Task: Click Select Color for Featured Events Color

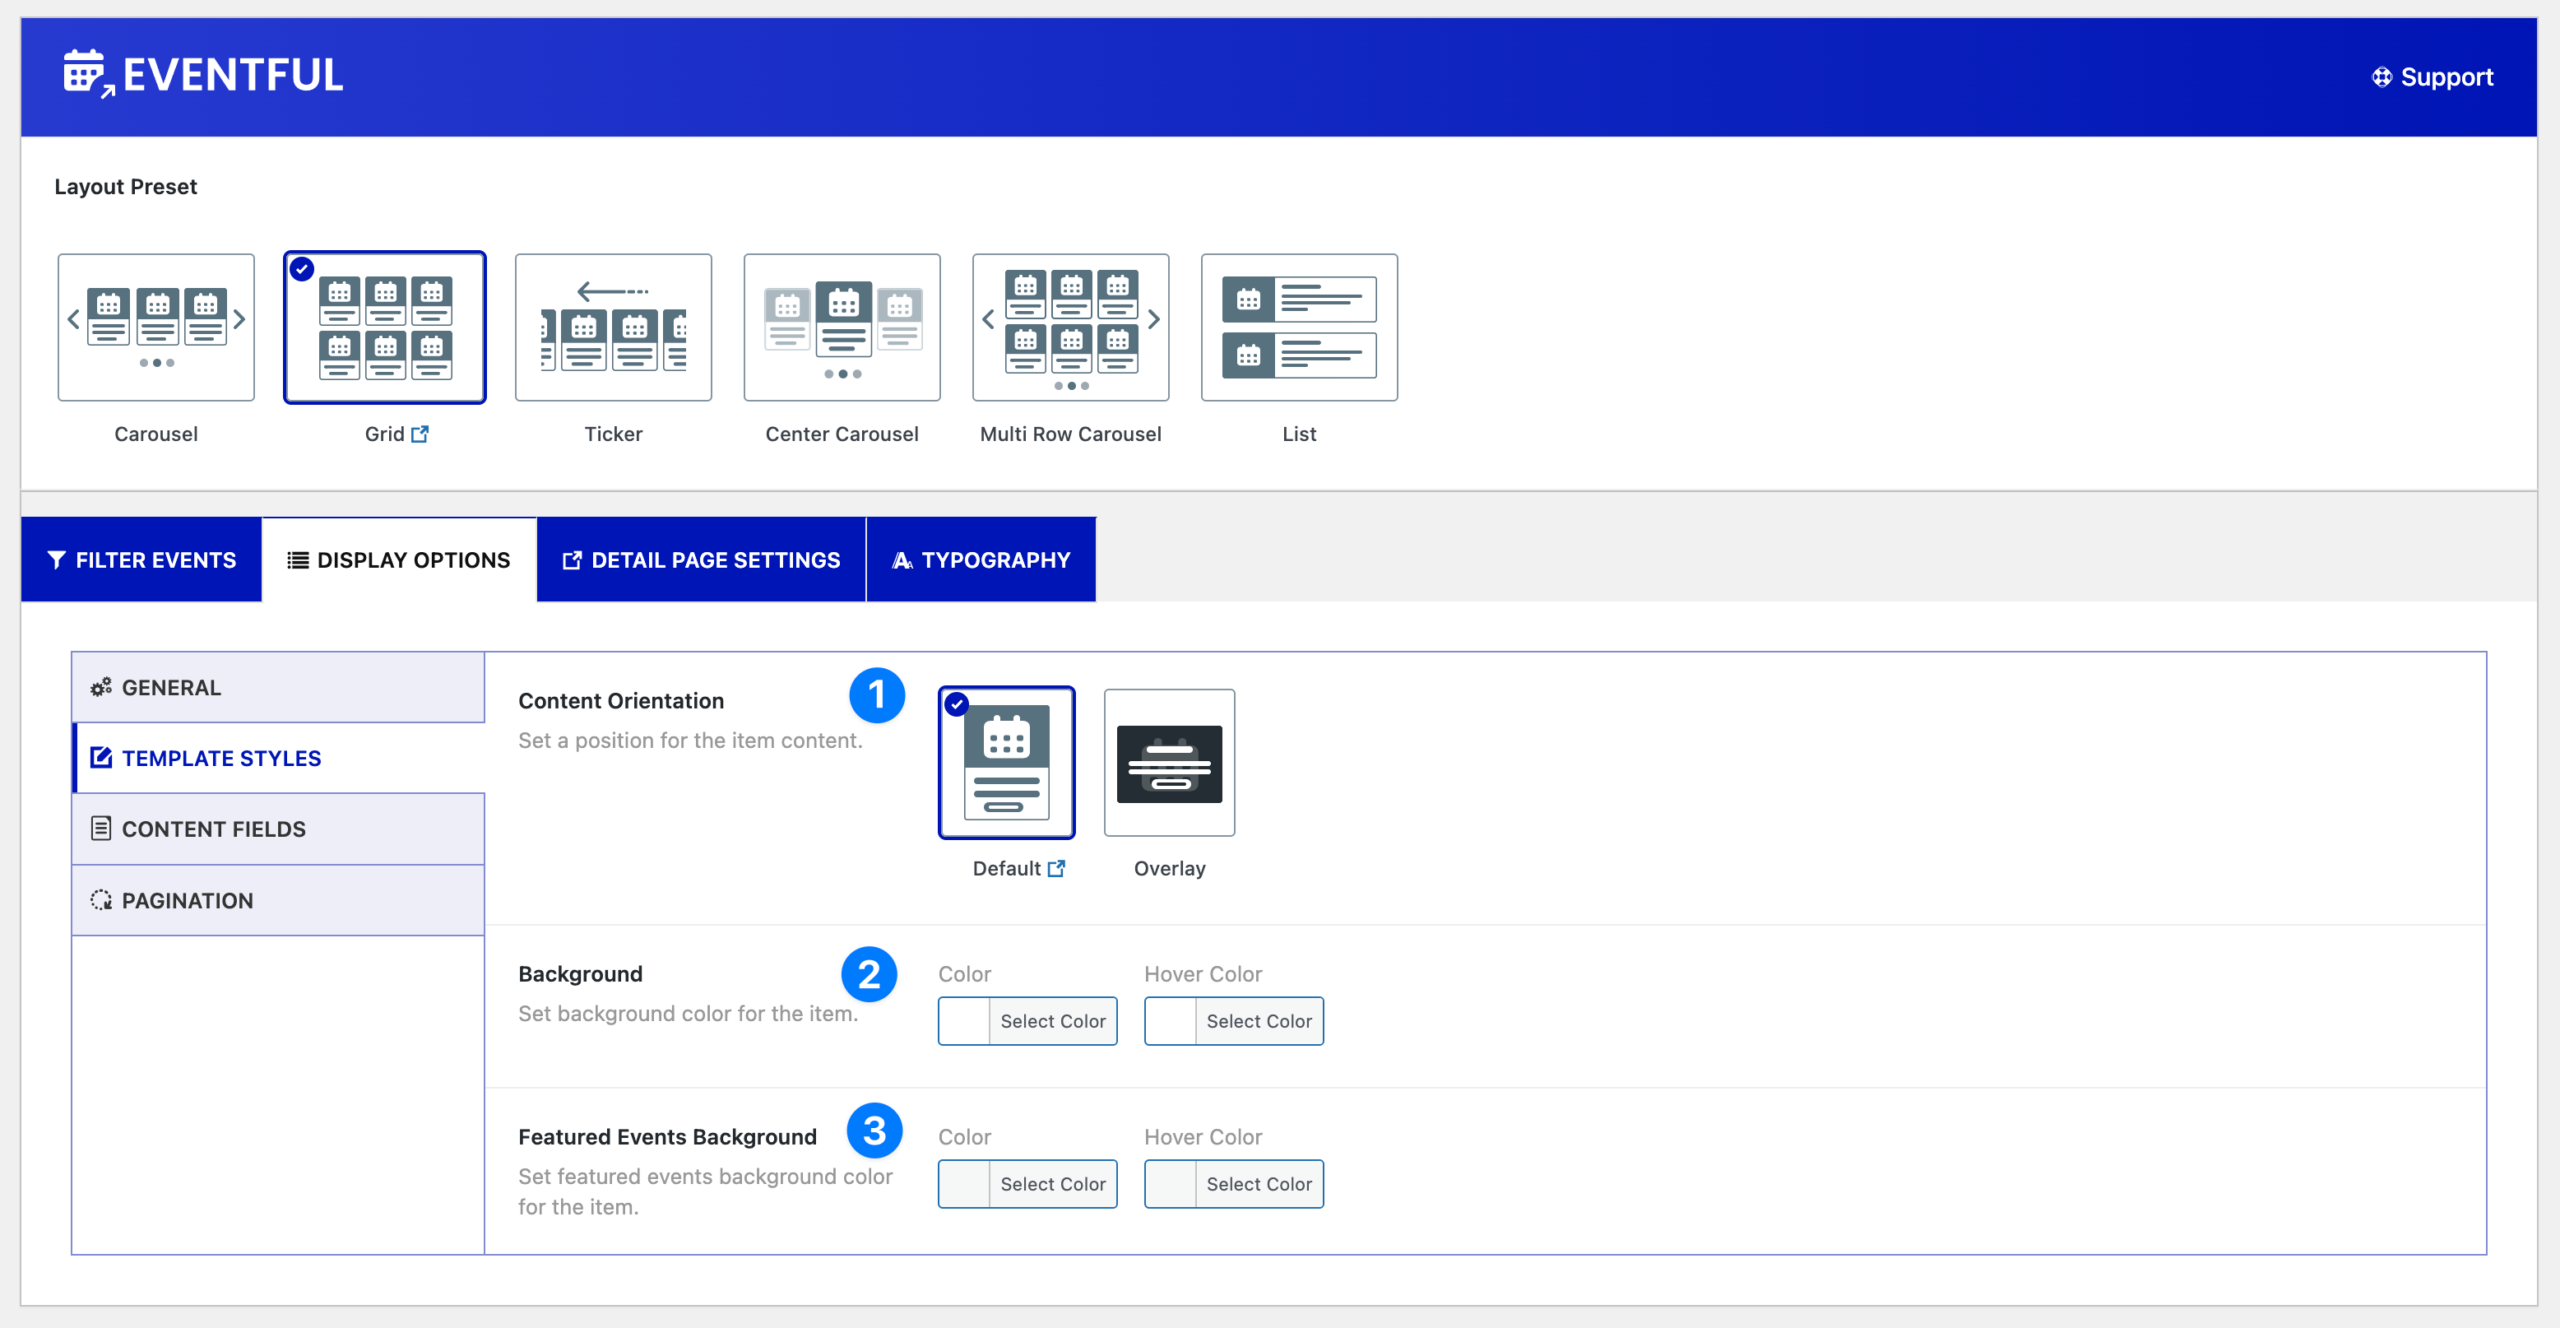Action: tap(1053, 1184)
